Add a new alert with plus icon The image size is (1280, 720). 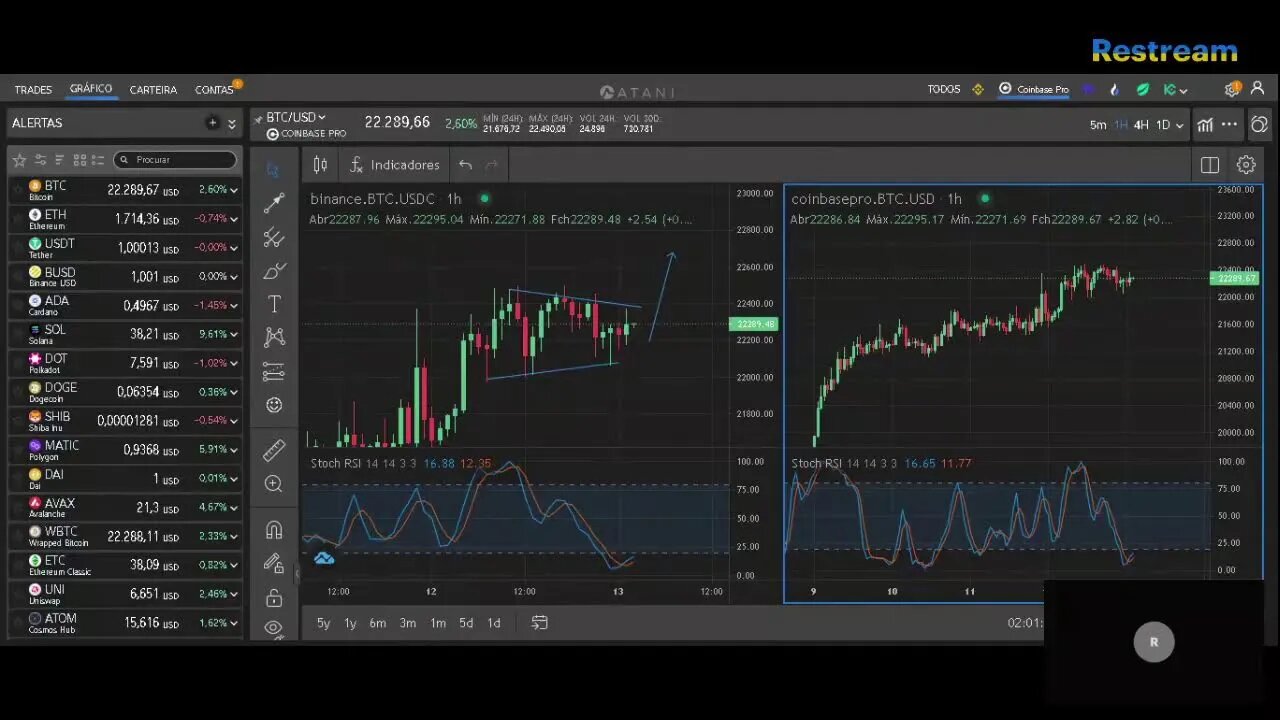point(212,123)
